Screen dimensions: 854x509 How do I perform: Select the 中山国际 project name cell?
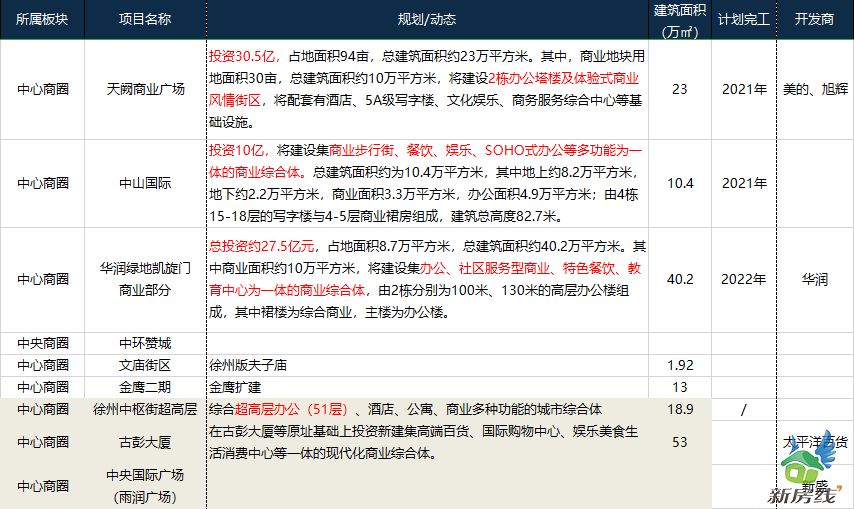click(145, 183)
